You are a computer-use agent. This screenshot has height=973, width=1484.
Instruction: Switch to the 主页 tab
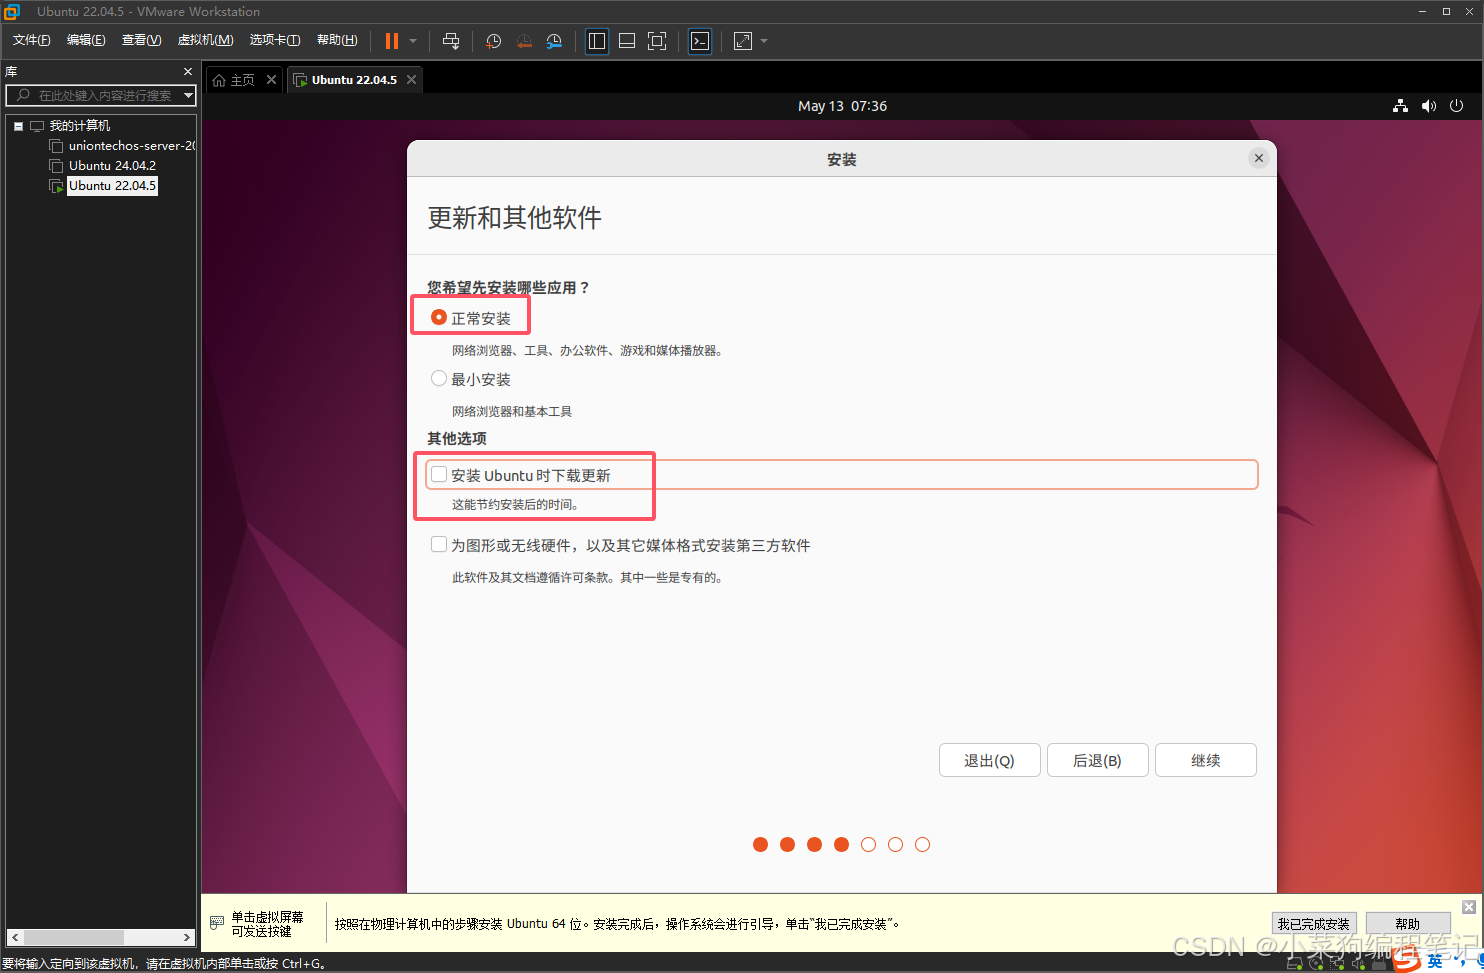point(240,79)
